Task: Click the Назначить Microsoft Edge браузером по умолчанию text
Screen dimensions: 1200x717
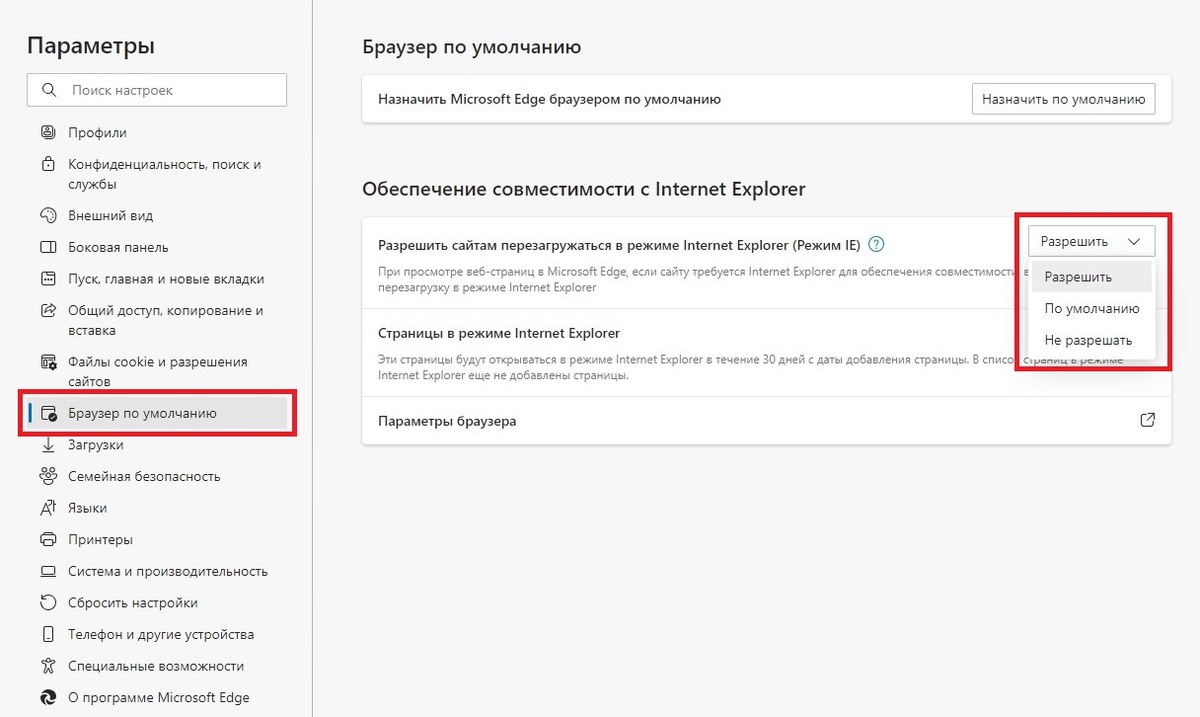Action: coord(549,100)
